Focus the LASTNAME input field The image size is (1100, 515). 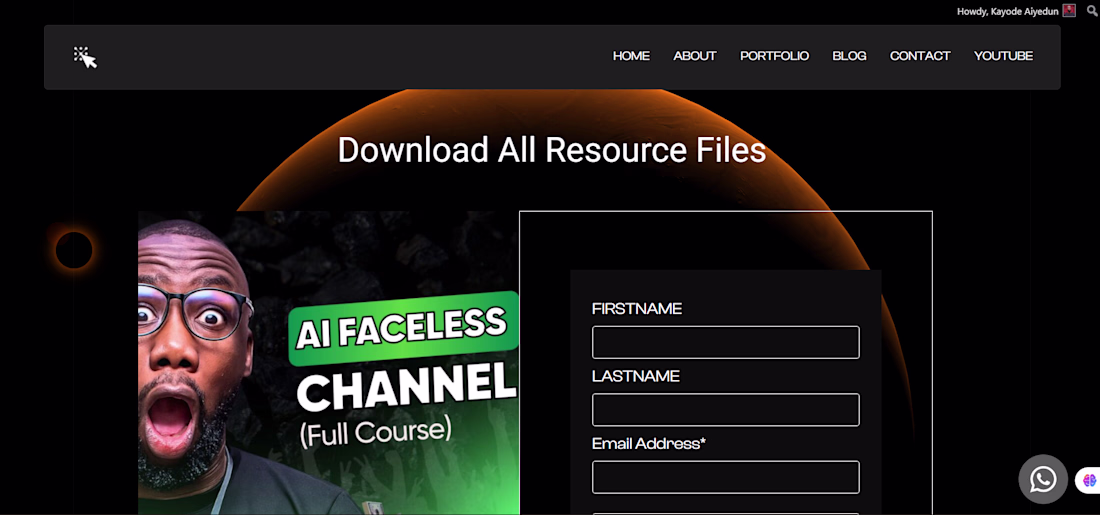pos(725,410)
